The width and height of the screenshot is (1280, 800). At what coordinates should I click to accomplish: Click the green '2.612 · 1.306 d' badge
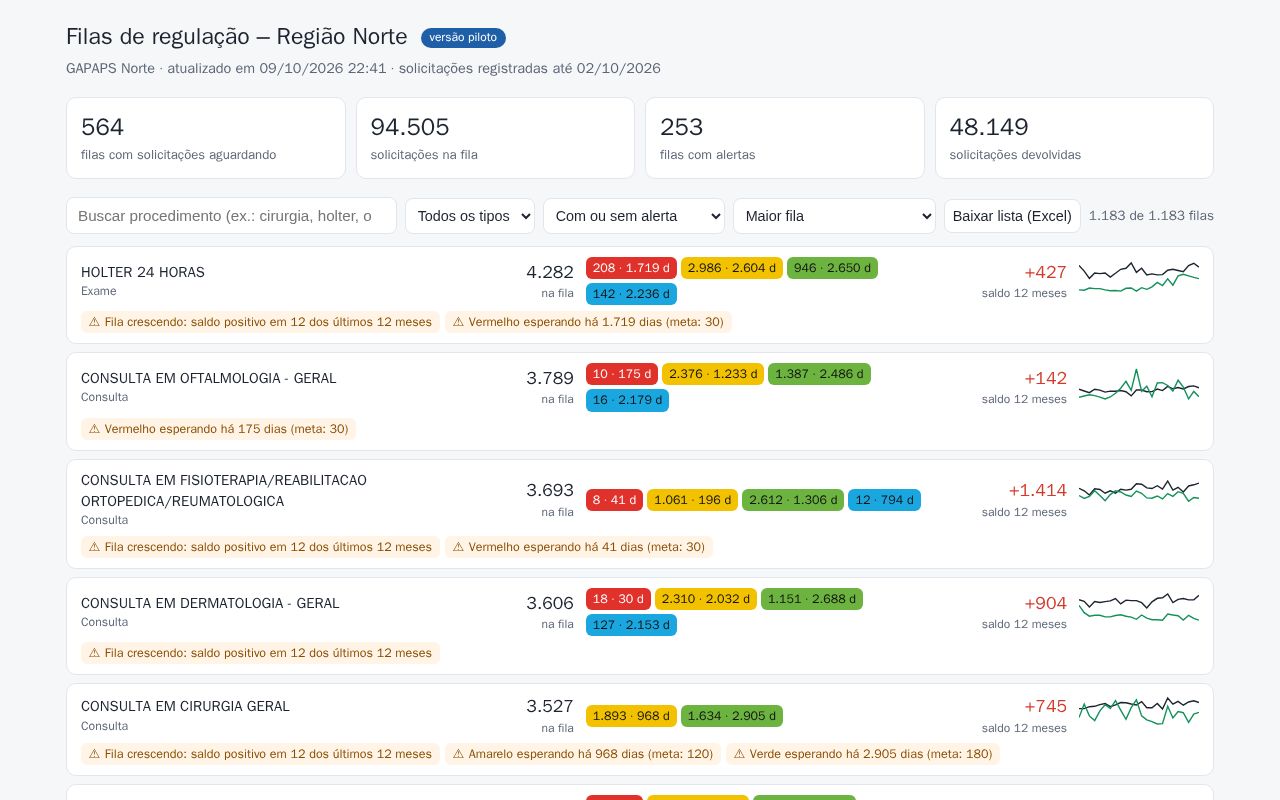point(793,500)
